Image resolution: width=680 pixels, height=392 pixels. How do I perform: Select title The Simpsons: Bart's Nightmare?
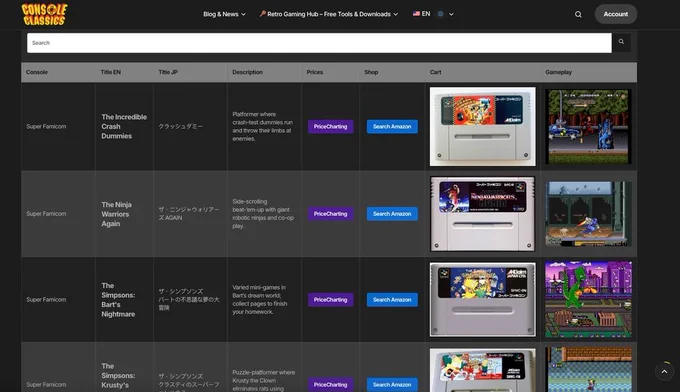tap(118, 300)
